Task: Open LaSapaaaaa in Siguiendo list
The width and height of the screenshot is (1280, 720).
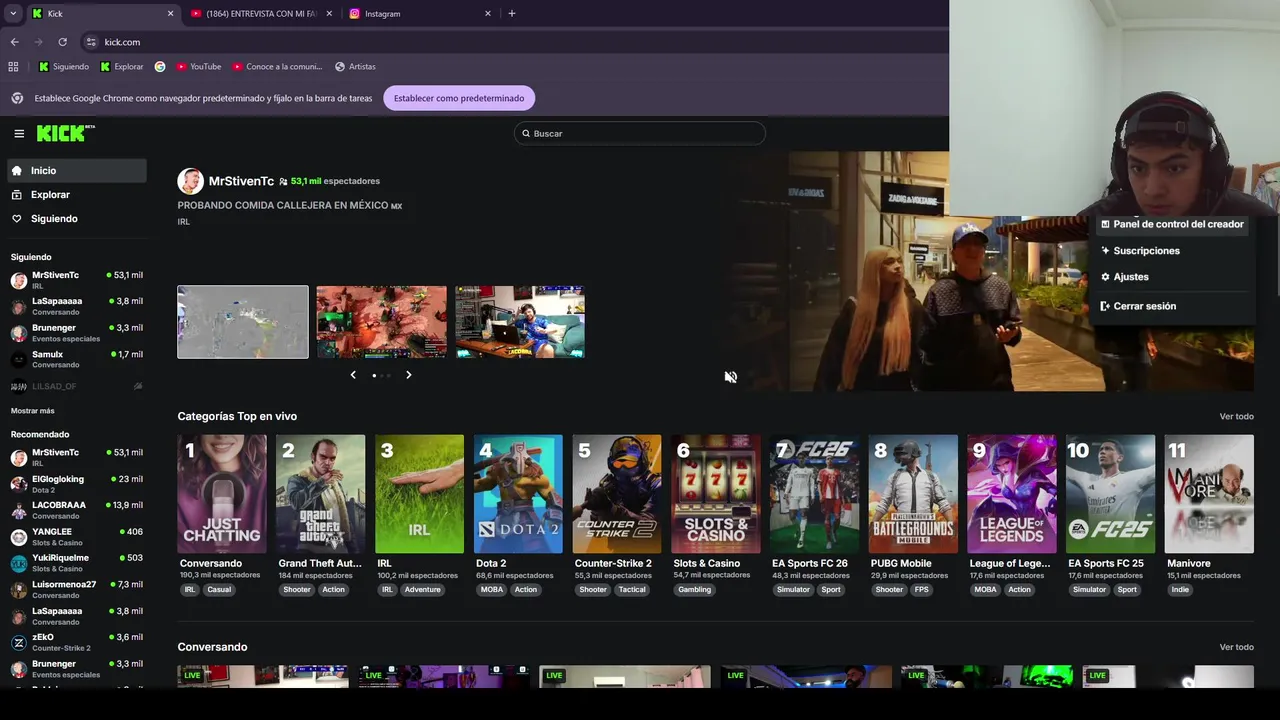Action: [x=77, y=306]
